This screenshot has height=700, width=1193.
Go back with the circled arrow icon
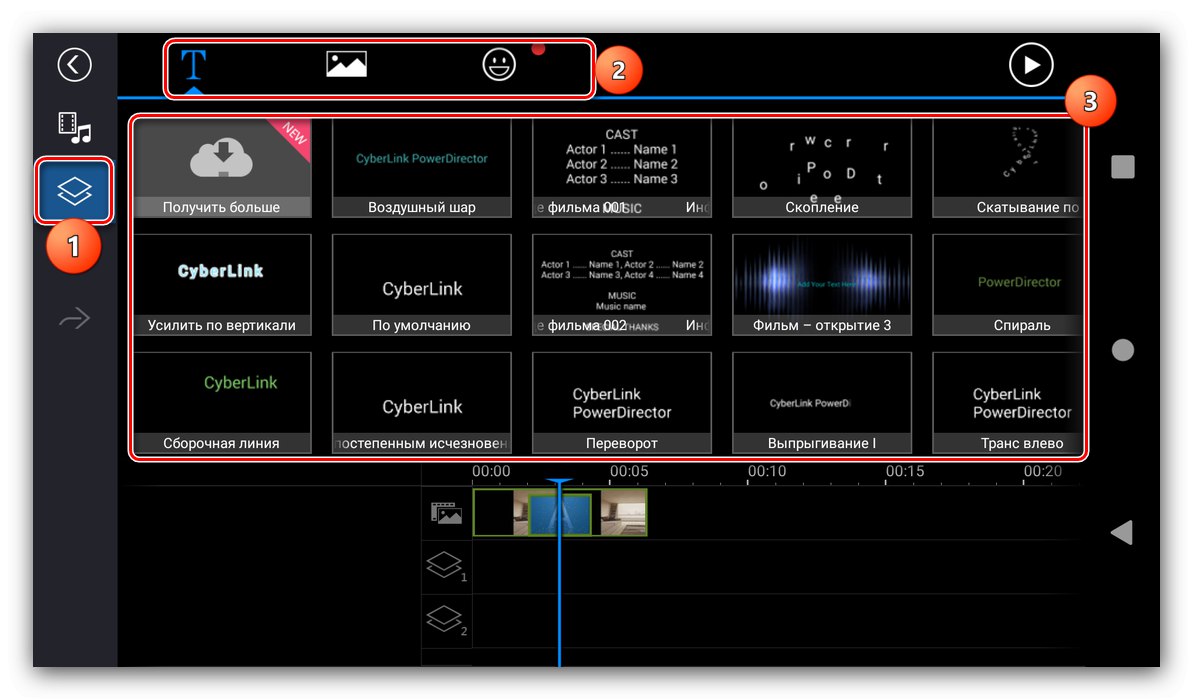click(x=75, y=65)
